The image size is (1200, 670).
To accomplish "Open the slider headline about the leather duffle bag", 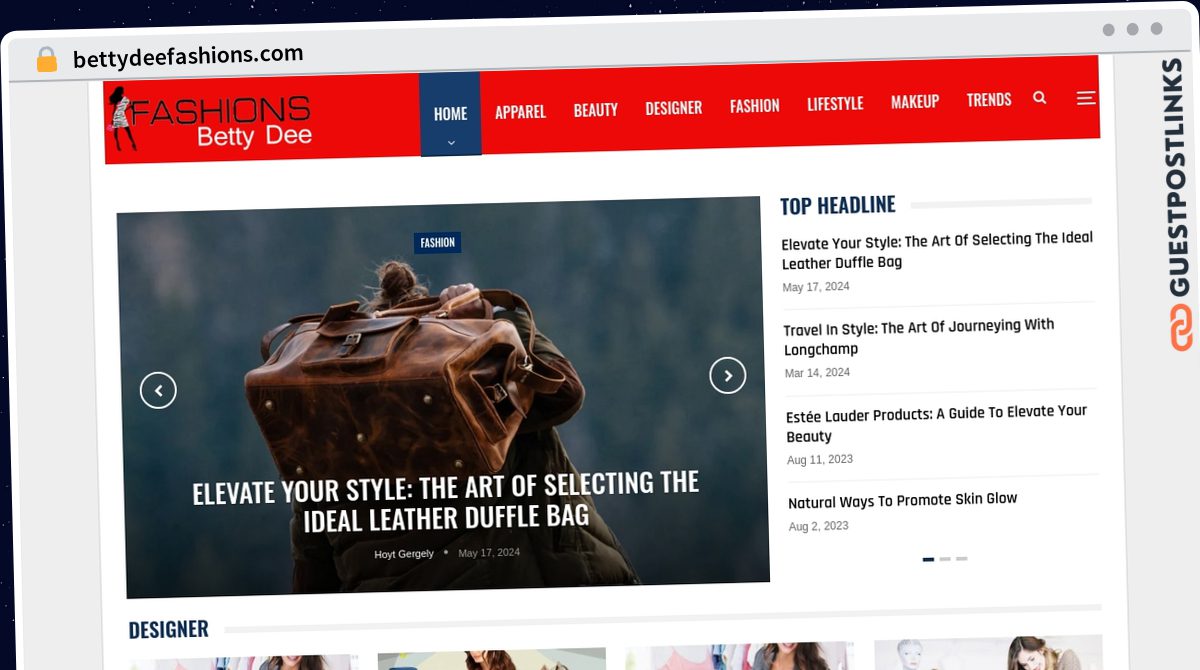I will coord(446,500).
